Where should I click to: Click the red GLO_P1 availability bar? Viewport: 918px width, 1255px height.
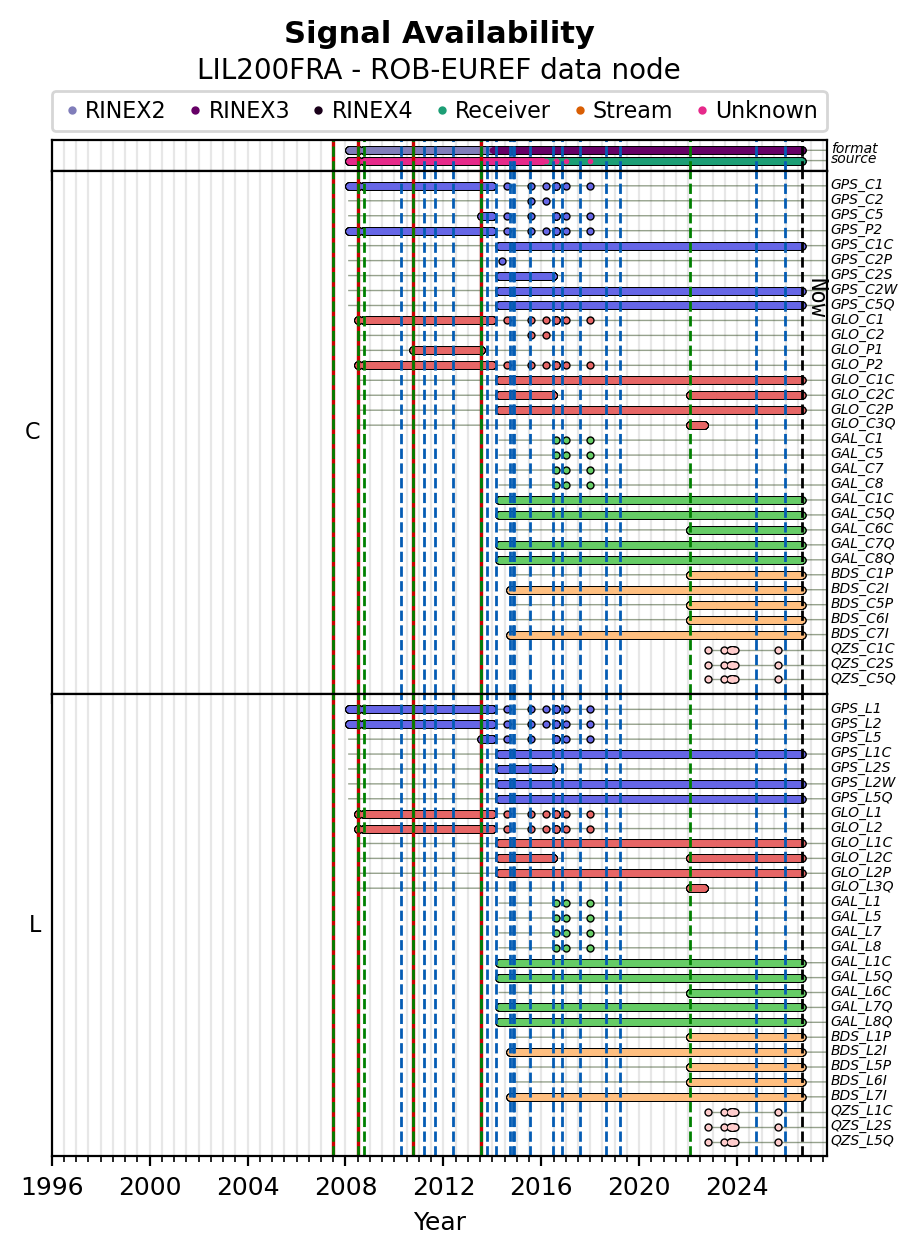447,350
